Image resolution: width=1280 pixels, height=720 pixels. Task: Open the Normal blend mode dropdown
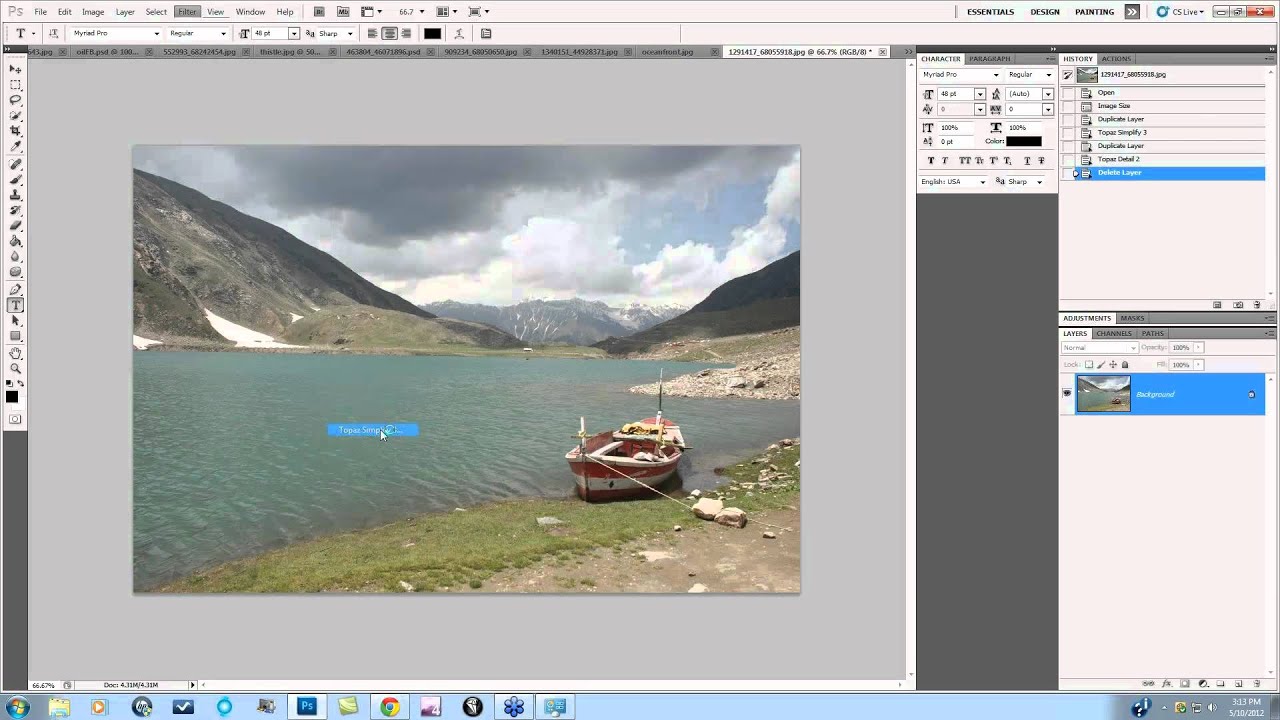[1099, 348]
